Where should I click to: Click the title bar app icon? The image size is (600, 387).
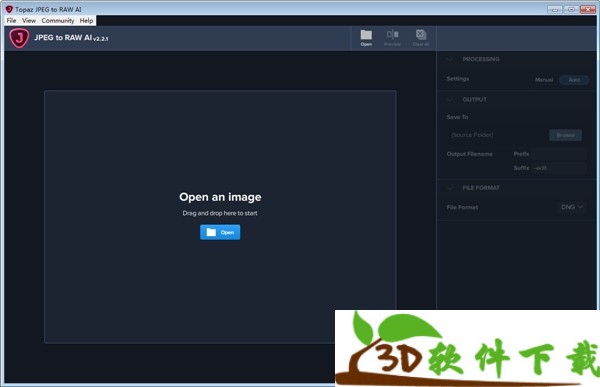[9, 9]
